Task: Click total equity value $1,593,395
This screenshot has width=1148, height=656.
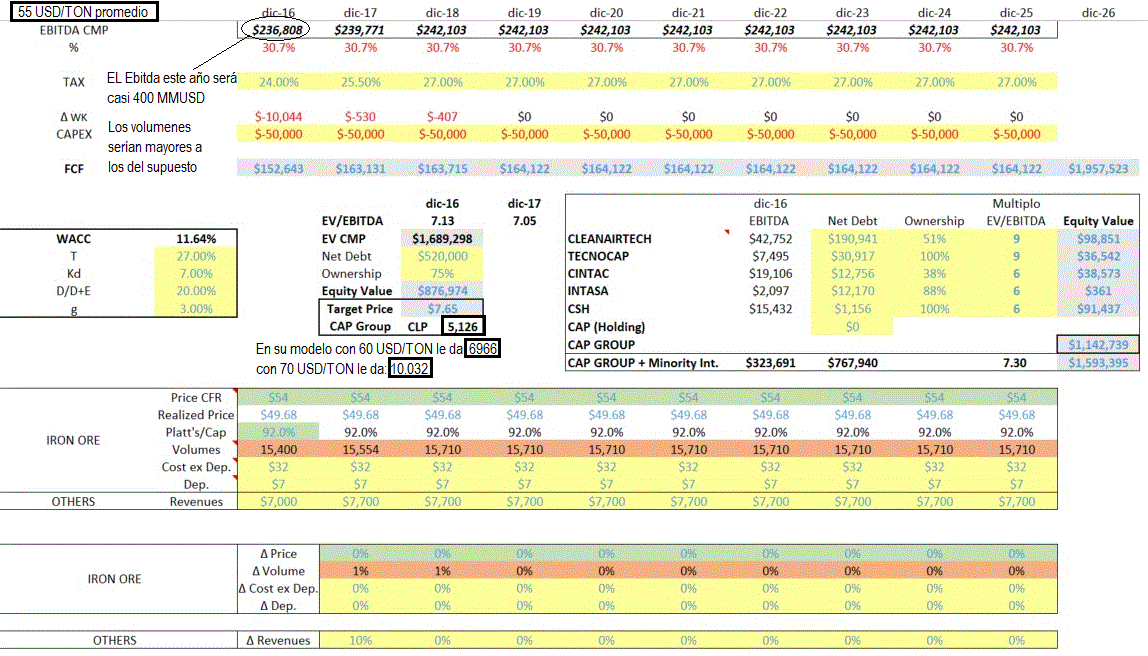Action: click(x=1098, y=362)
